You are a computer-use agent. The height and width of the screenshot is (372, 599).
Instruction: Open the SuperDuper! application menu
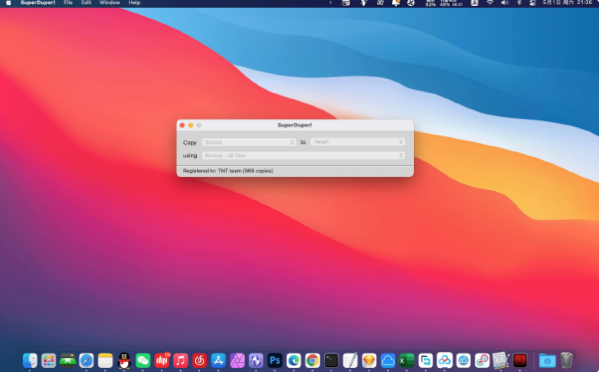[38, 3]
